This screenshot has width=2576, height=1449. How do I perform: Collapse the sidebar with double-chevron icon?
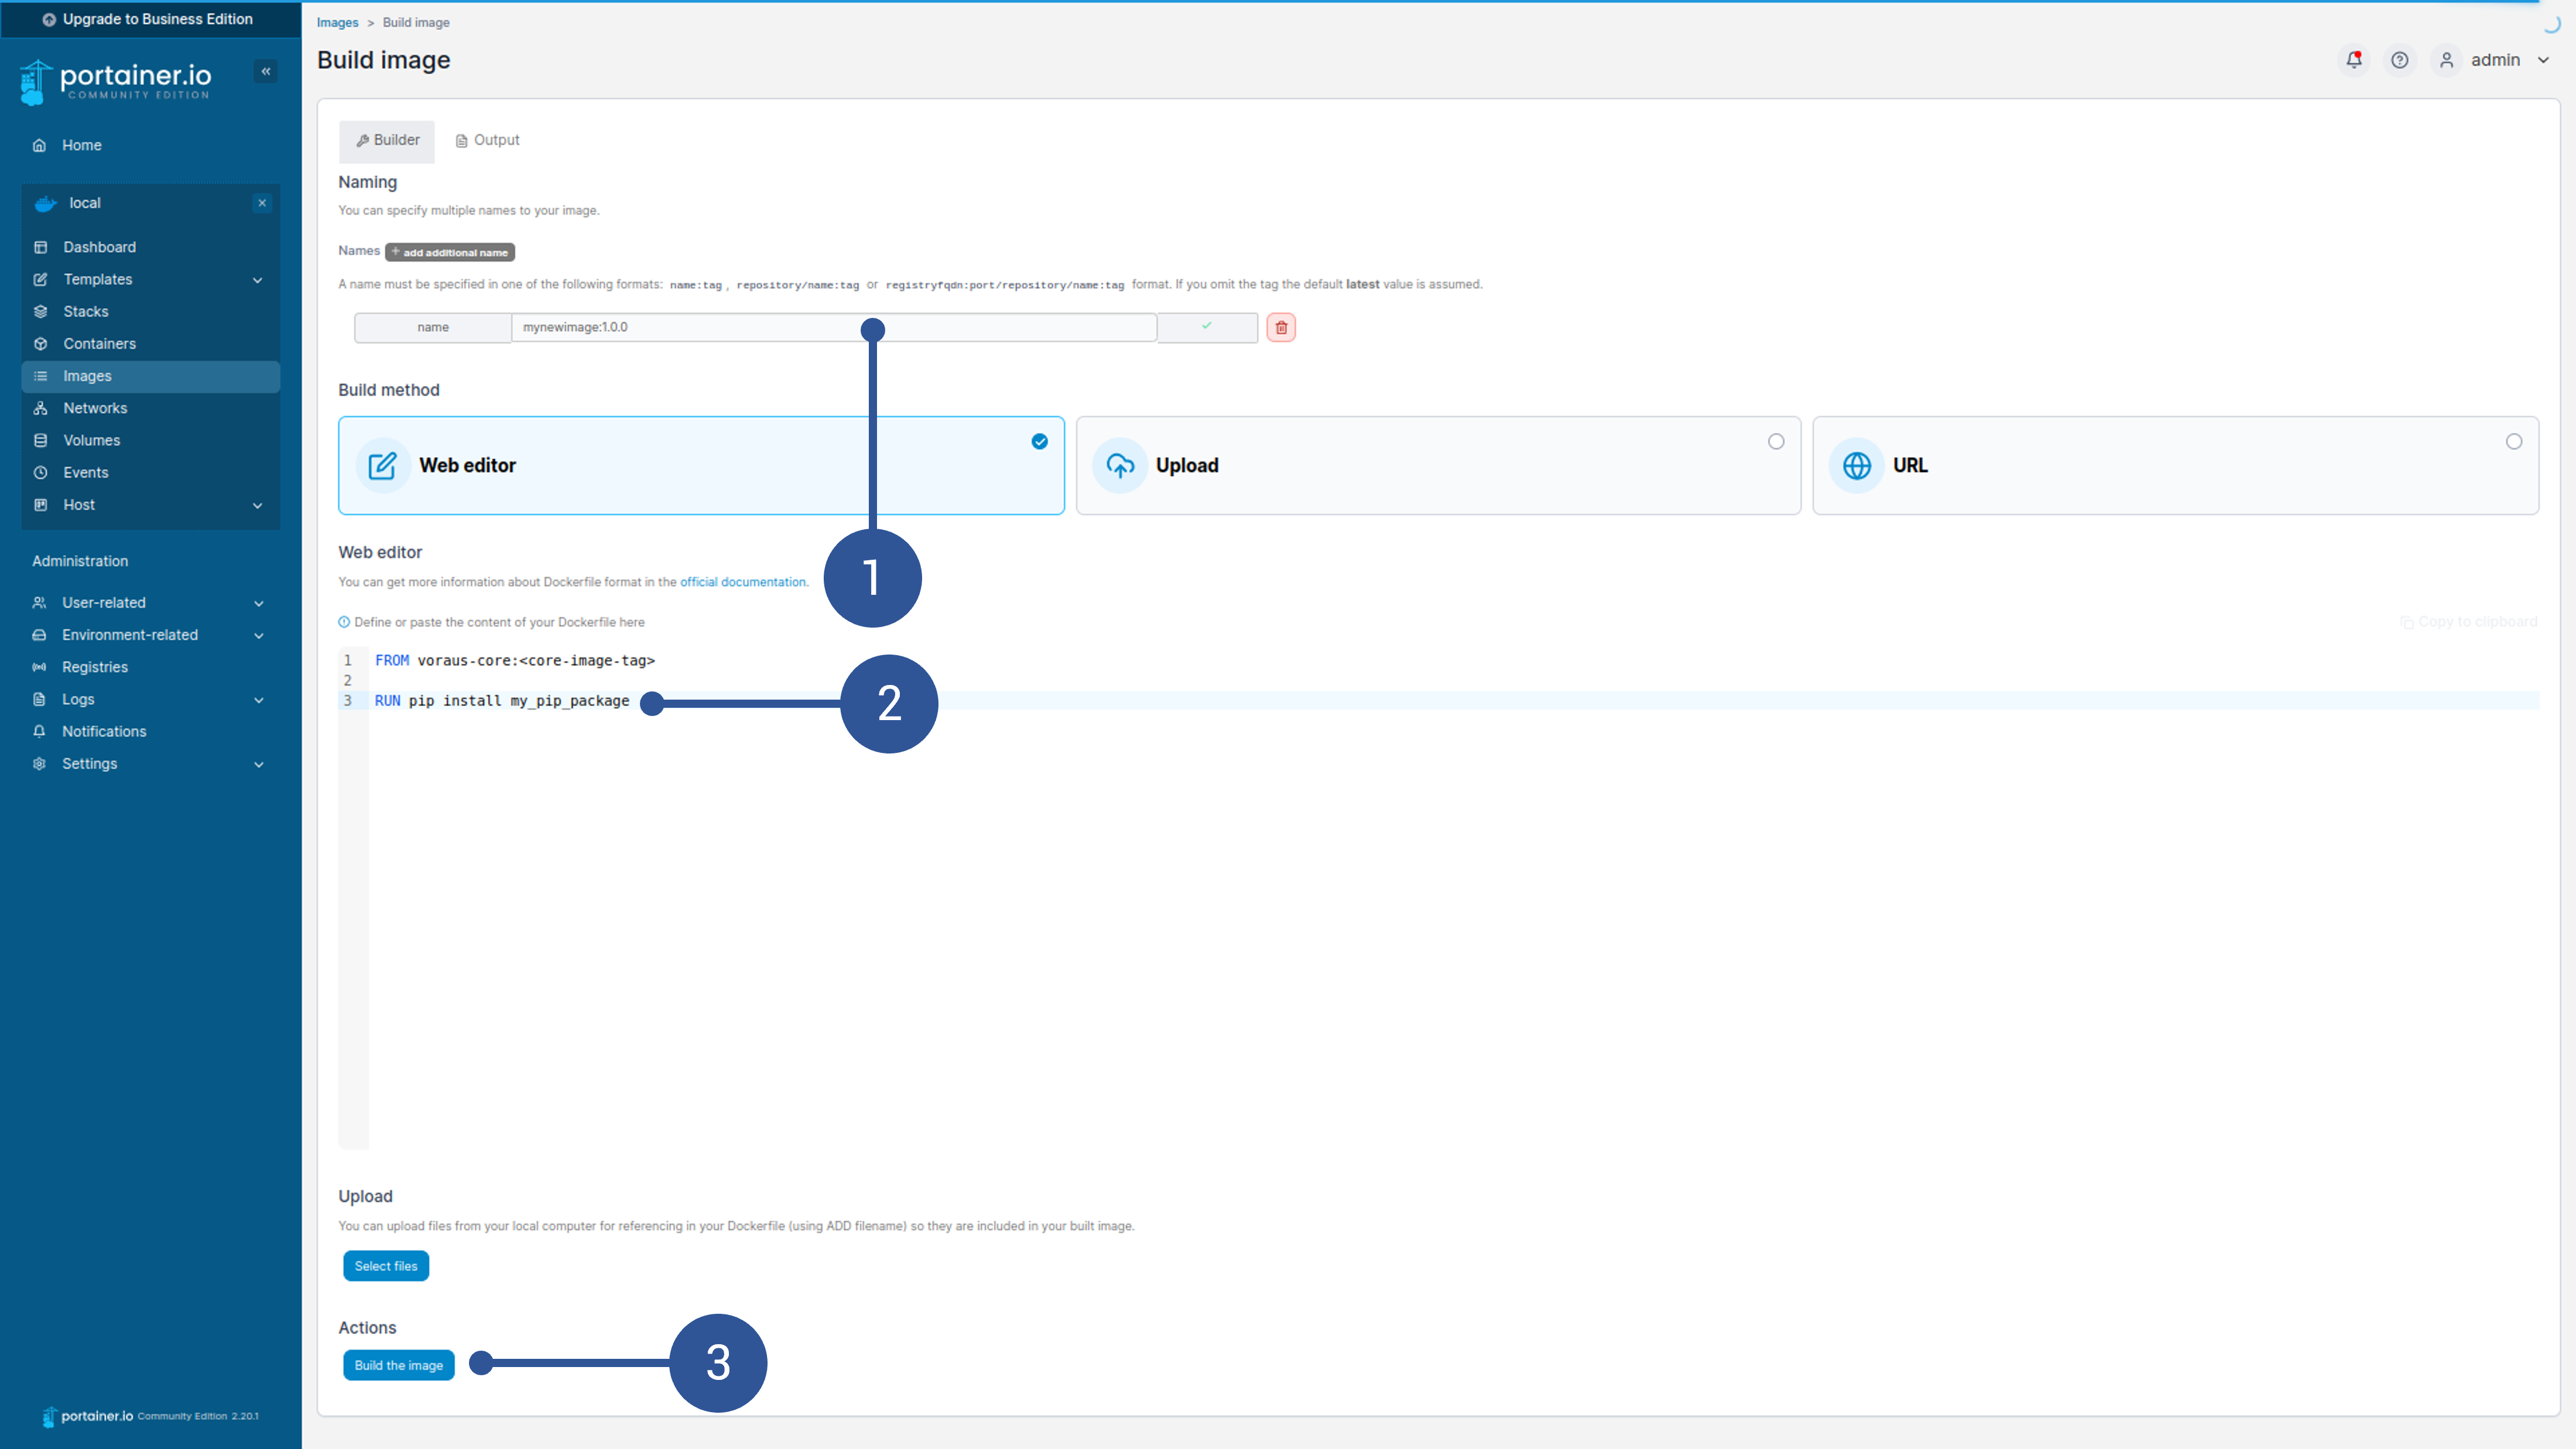pos(266,71)
